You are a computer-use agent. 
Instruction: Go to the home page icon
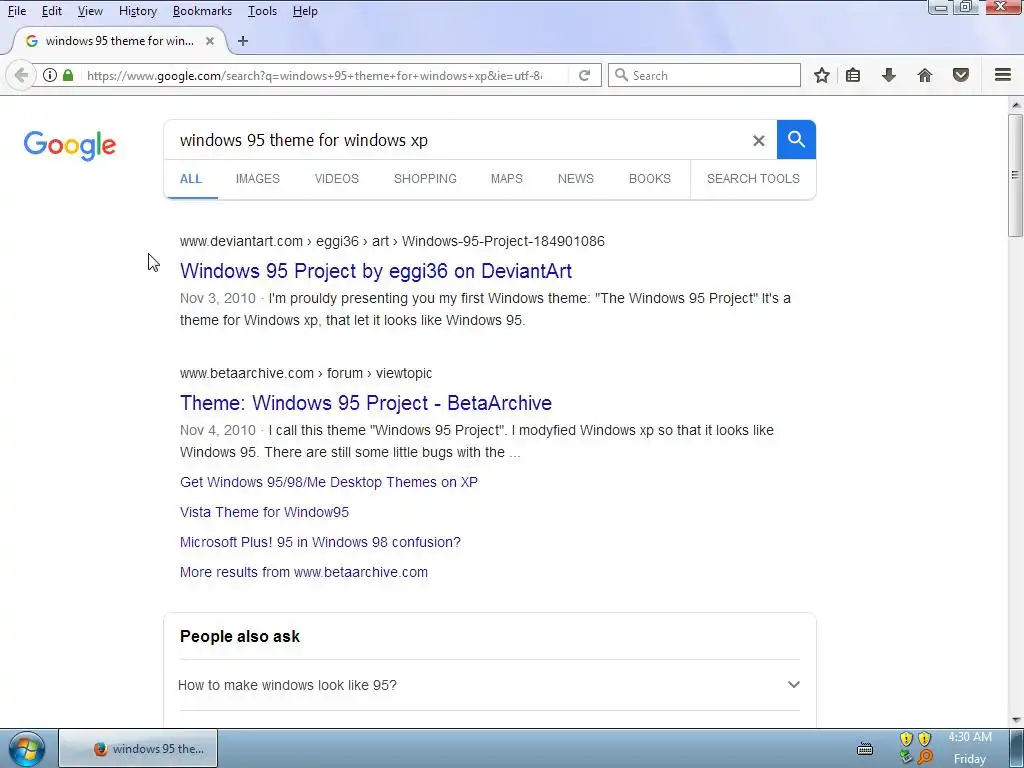pyautogui.click(x=925, y=75)
